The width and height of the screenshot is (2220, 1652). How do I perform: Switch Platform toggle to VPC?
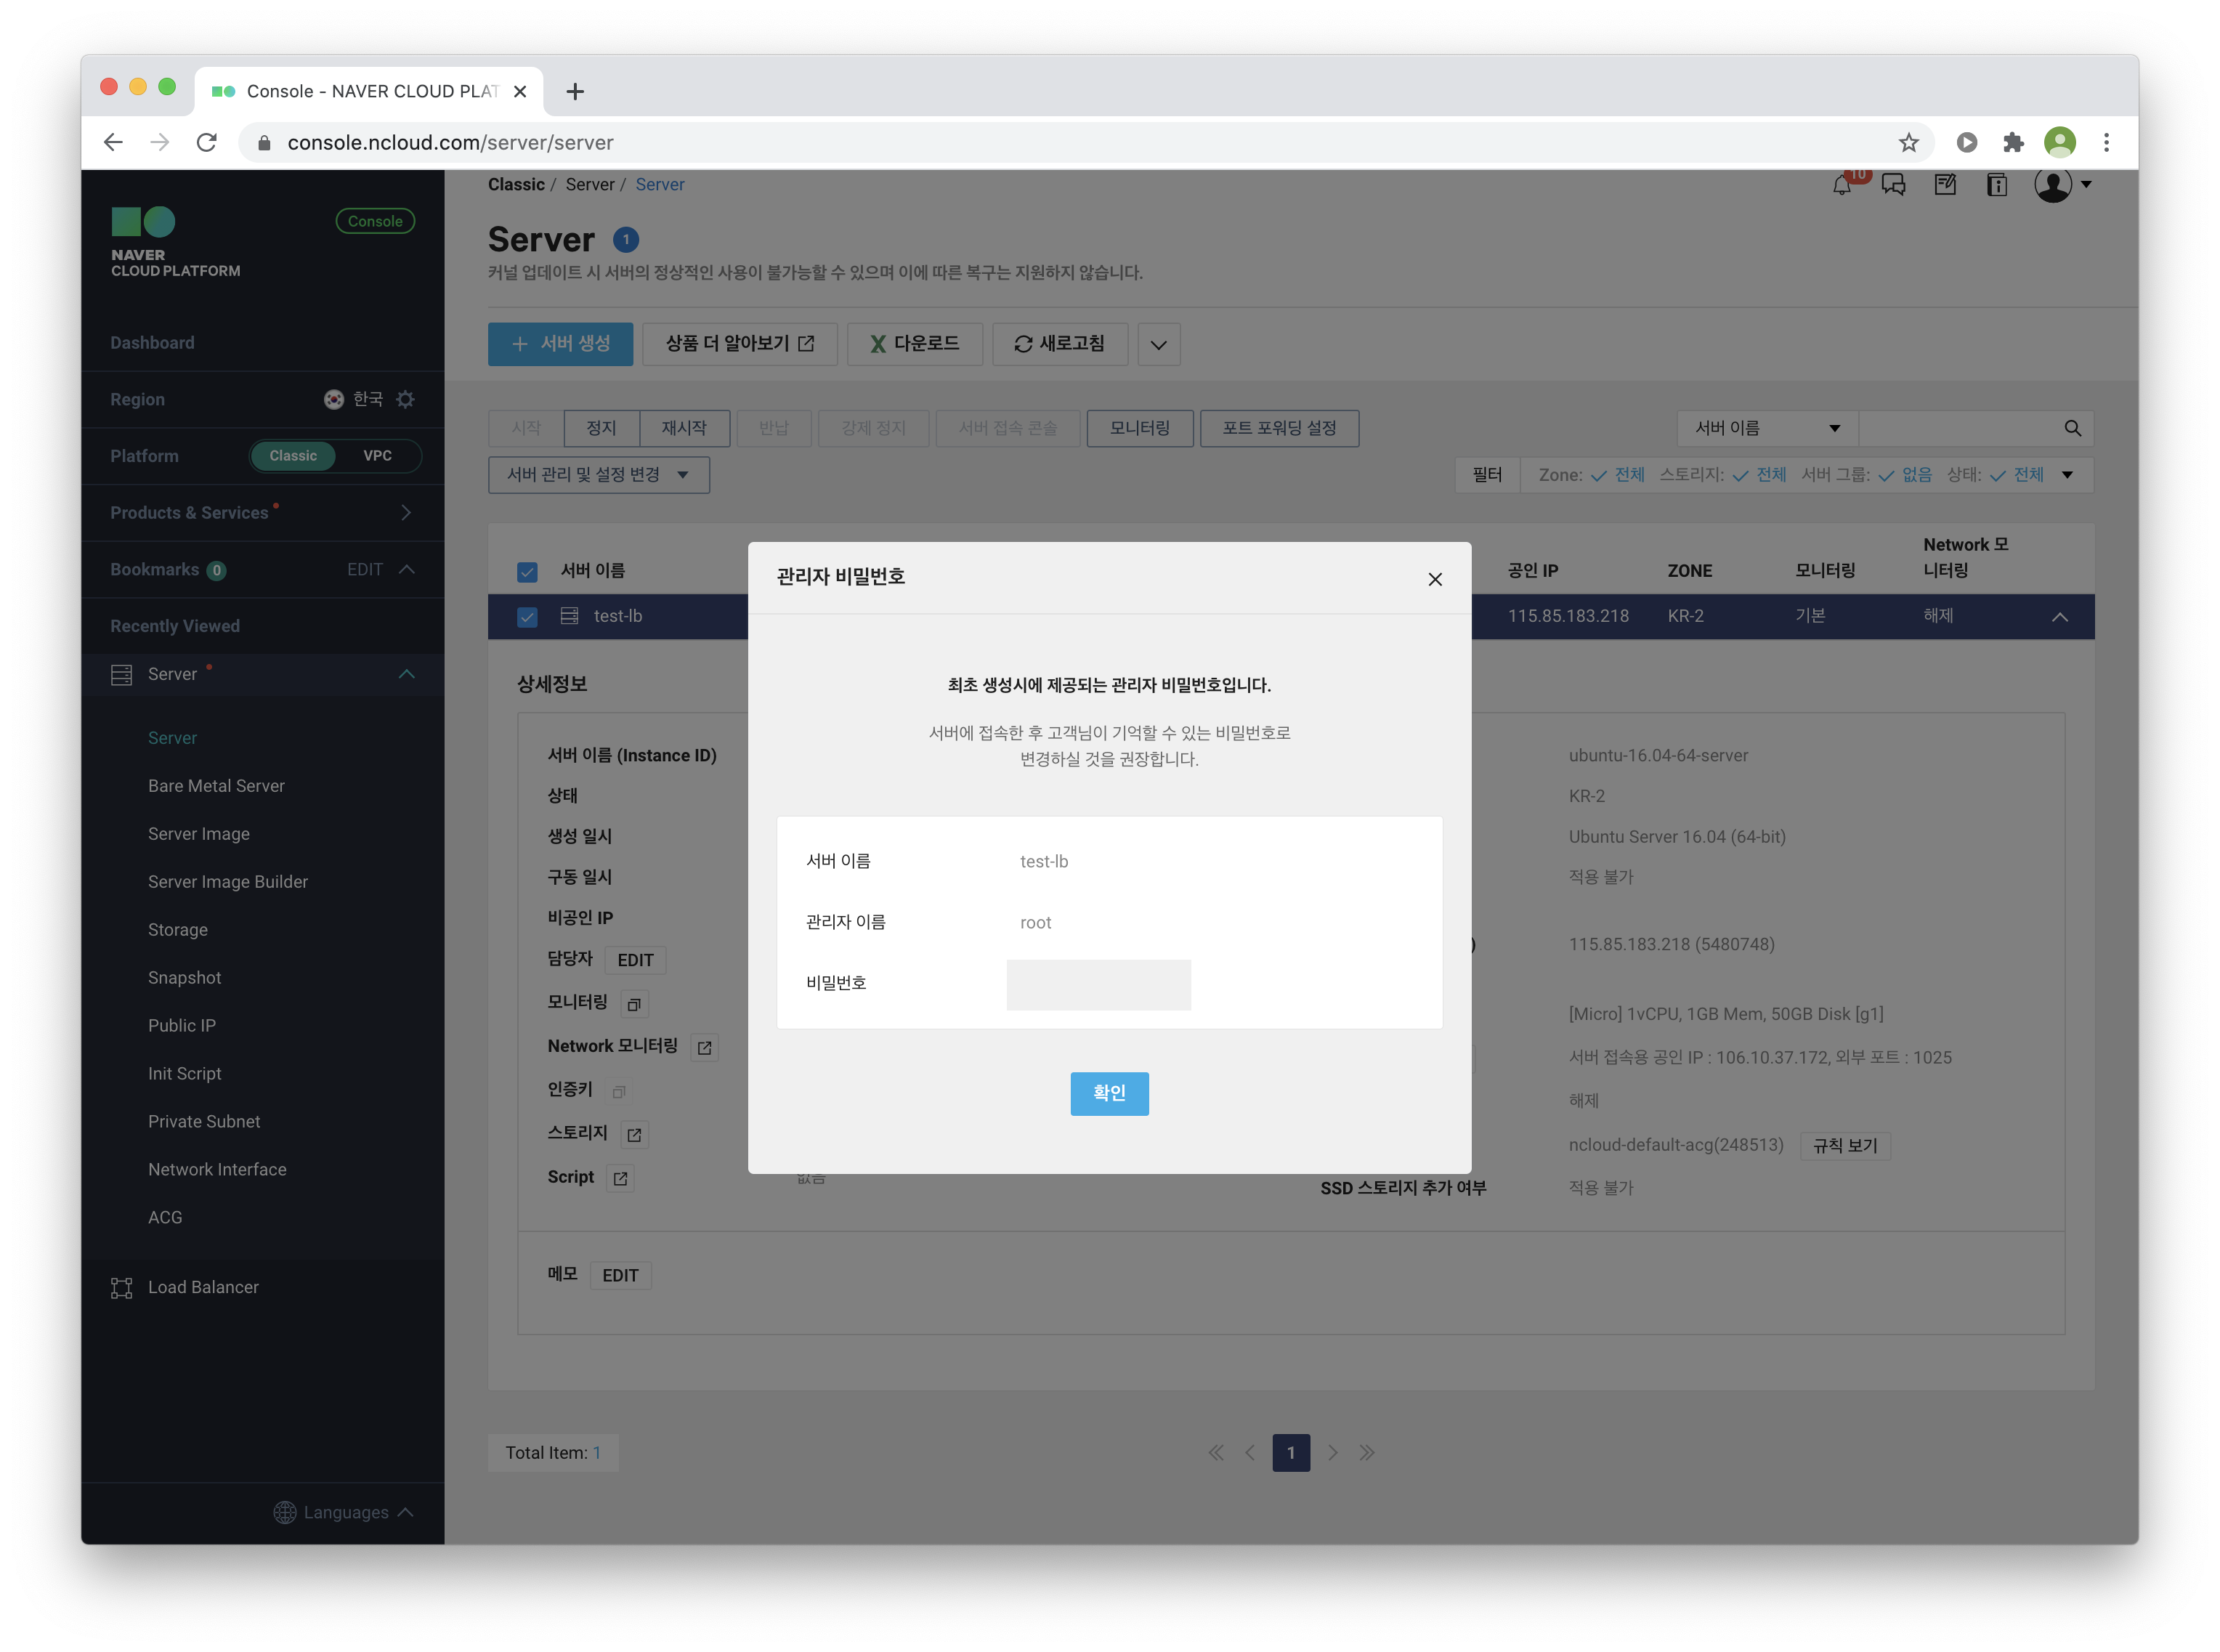(377, 456)
